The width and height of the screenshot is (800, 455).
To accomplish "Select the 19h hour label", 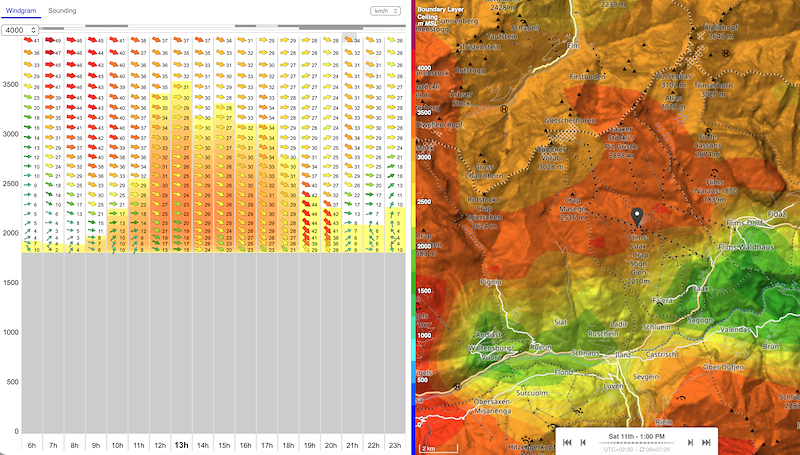I will click(x=309, y=444).
